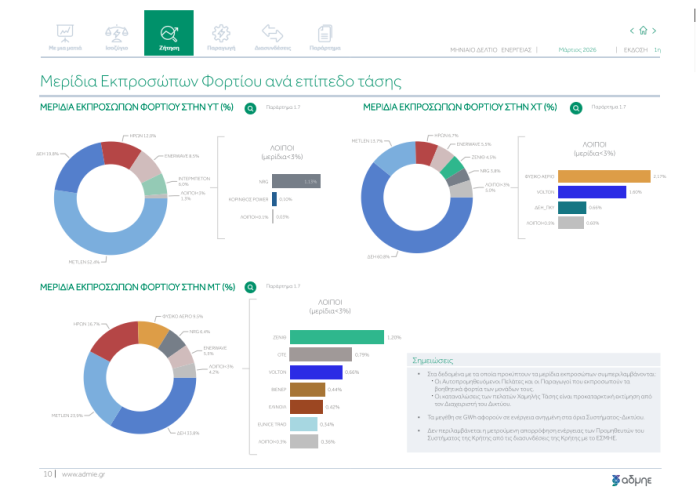Click magnifier icon next to ΥΤ chart title

[252, 106]
